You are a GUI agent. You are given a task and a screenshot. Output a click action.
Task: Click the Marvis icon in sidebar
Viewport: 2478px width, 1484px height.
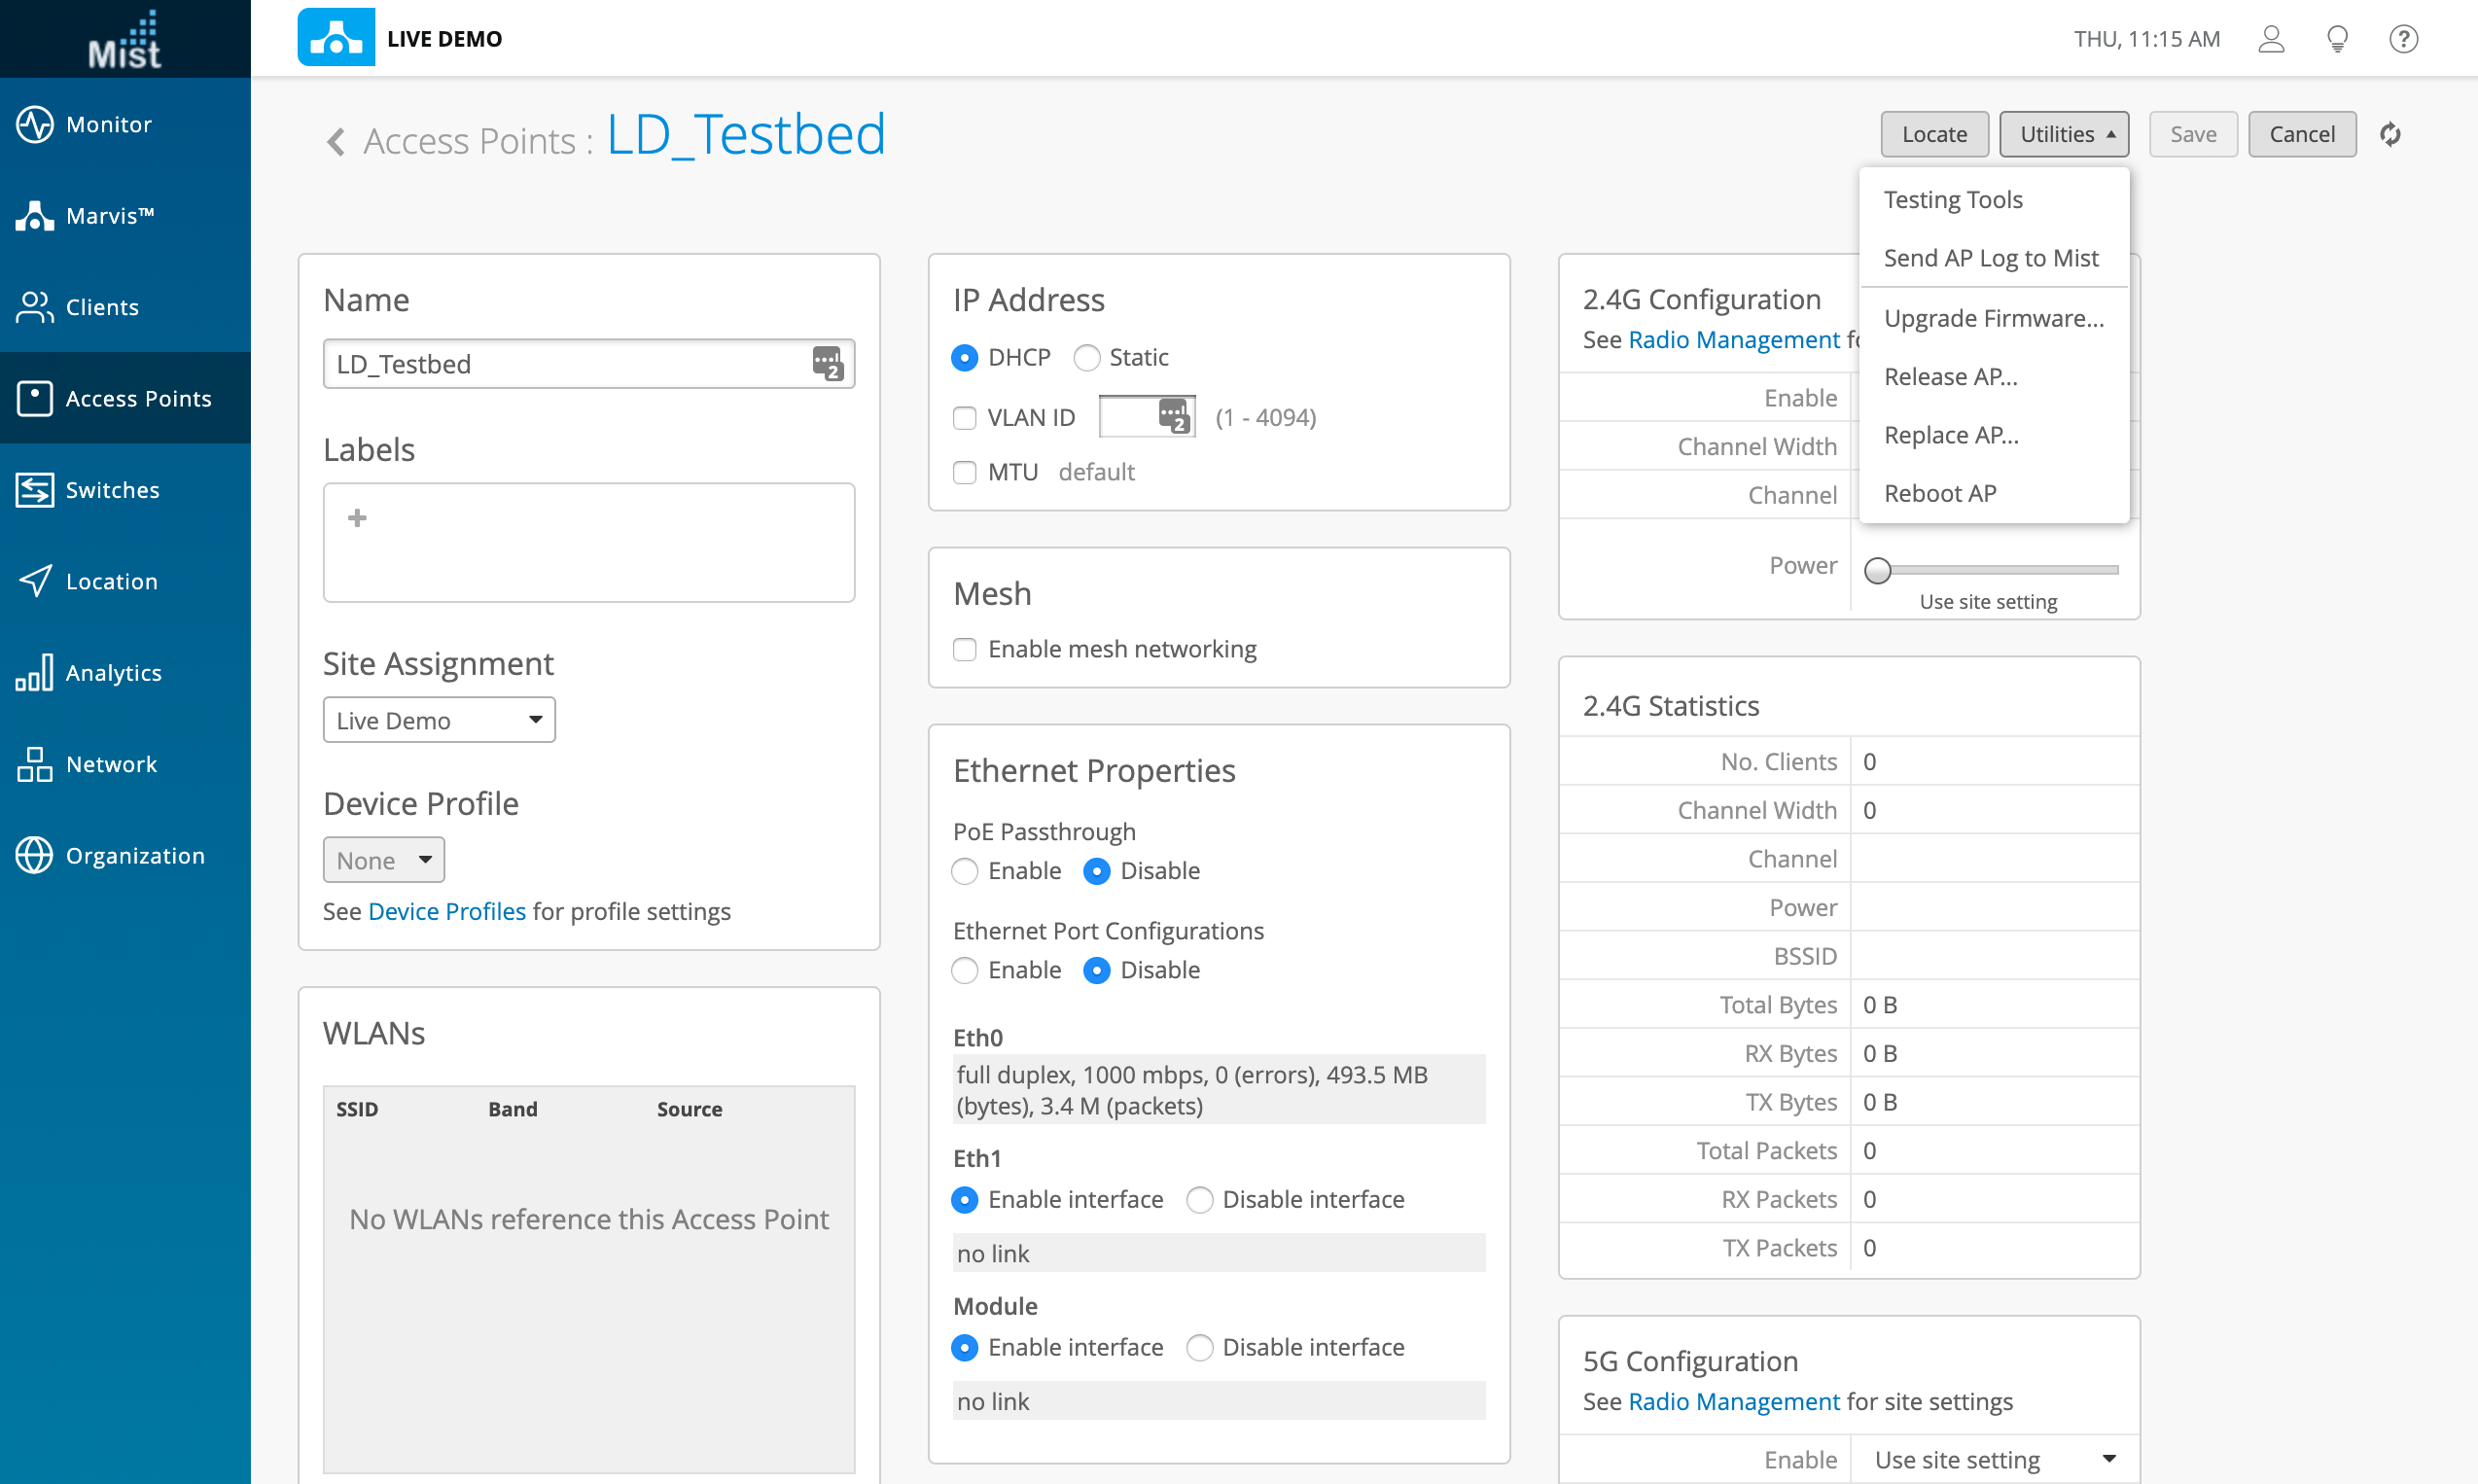(x=34, y=216)
